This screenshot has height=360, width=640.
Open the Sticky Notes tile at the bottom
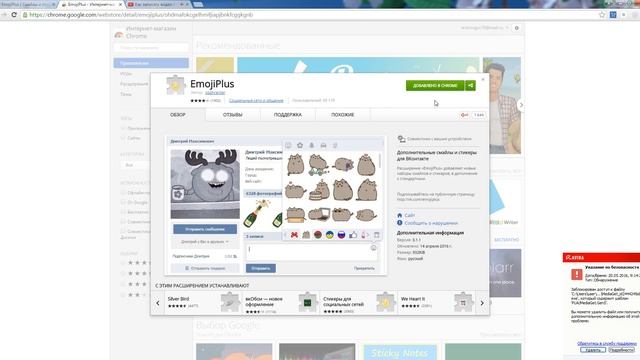[400, 352]
